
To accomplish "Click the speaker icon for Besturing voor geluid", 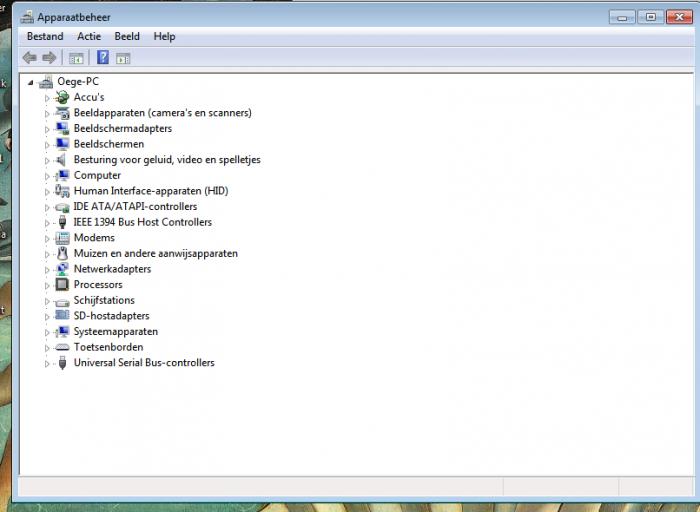I will [x=62, y=160].
